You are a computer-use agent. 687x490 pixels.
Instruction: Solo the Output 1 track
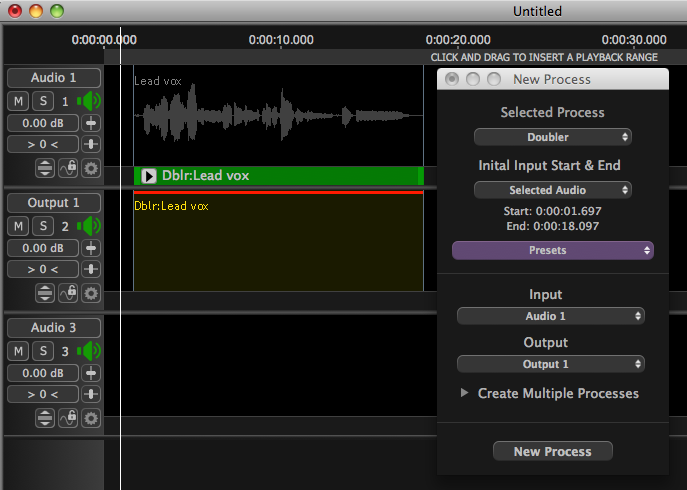click(43, 226)
